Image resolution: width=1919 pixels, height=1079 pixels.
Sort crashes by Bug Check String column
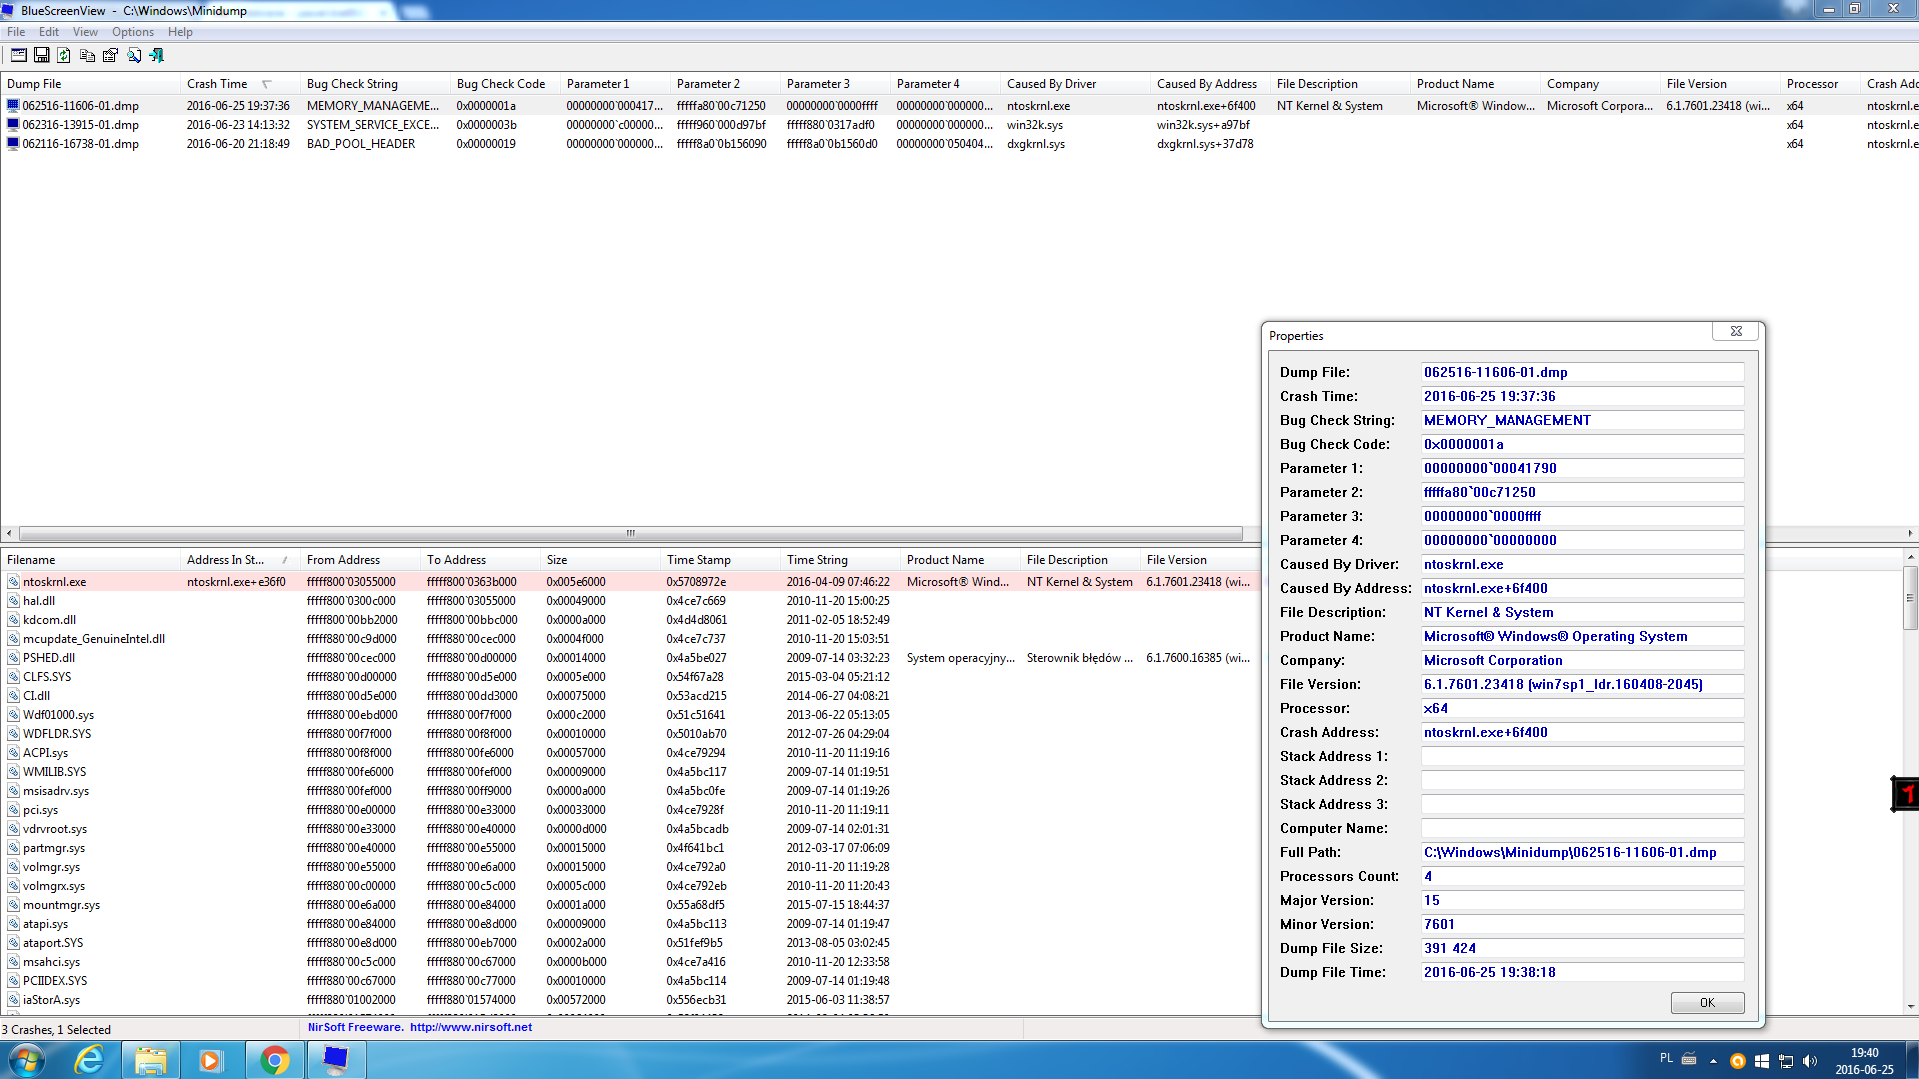point(375,84)
